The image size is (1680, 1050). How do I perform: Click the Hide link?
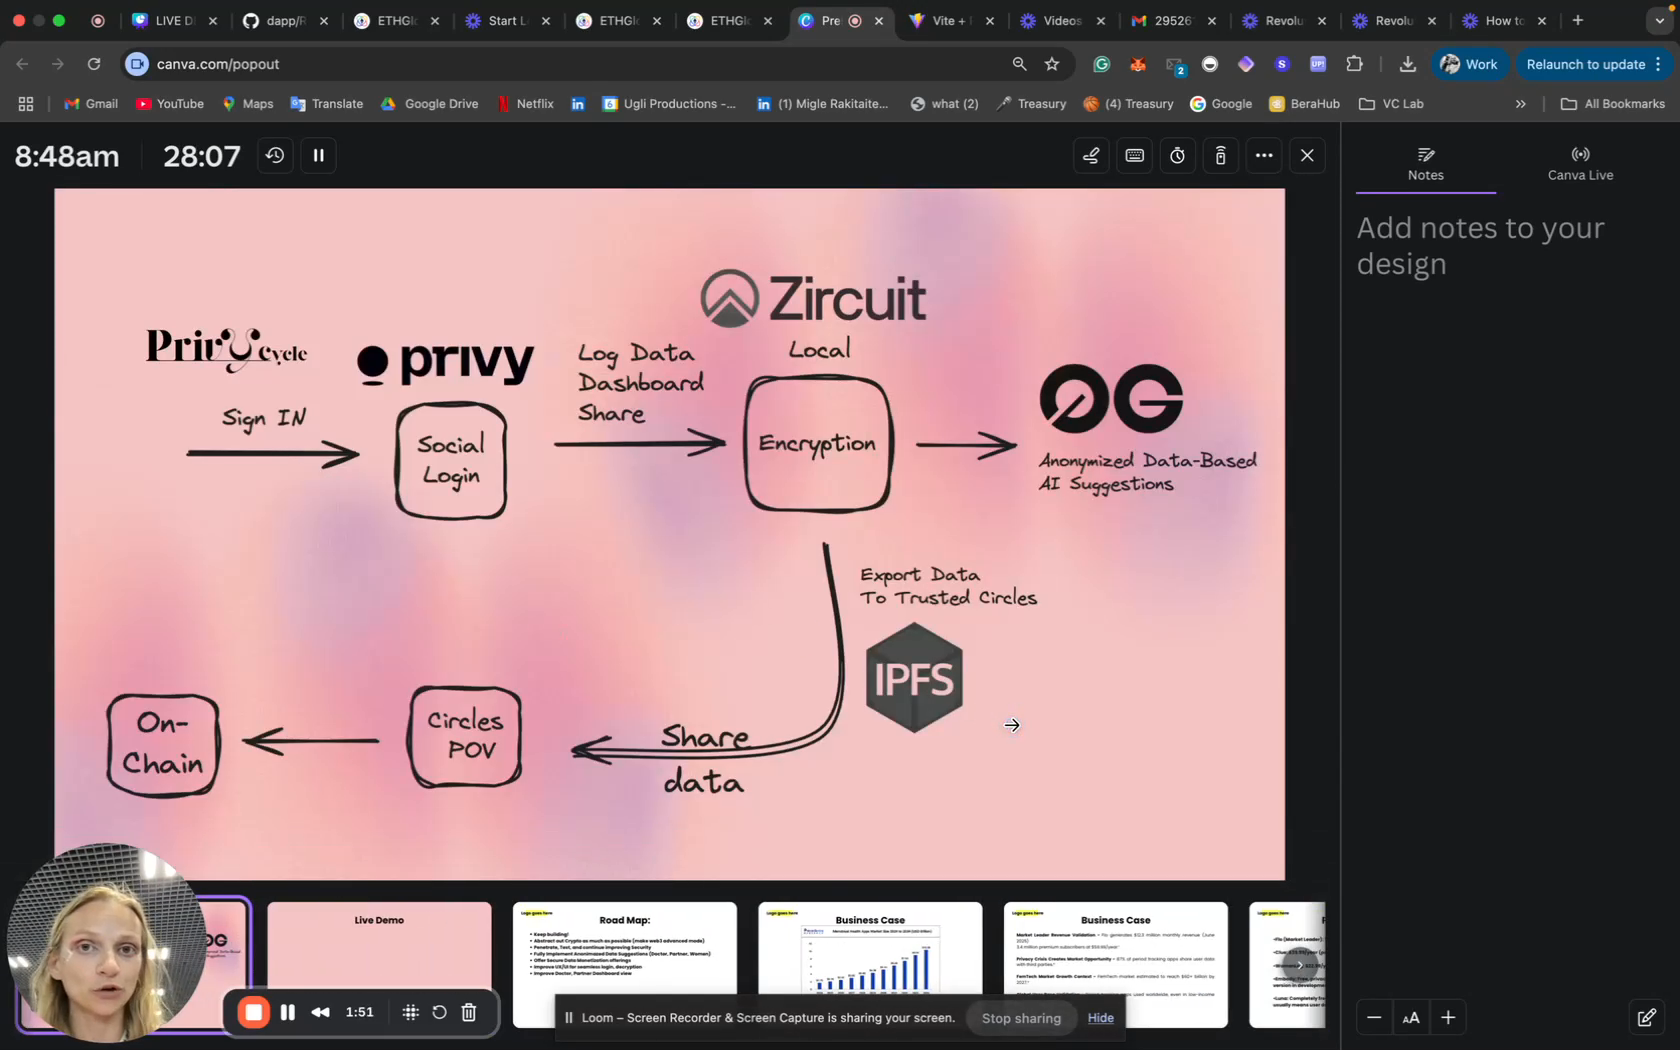tap(1100, 1018)
